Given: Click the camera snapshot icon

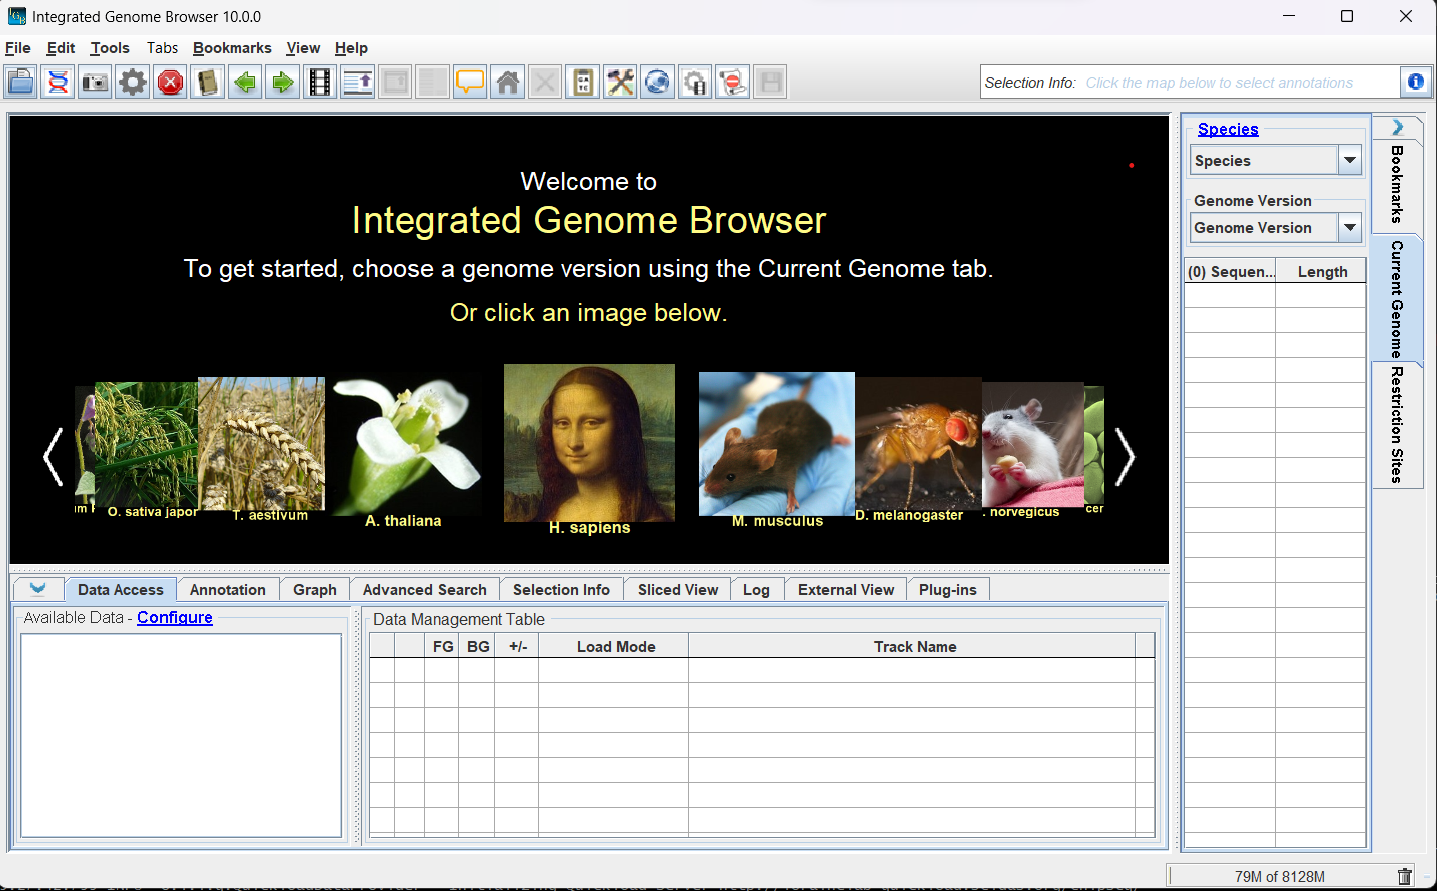Looking at the screenshot, I should (96, 82).
